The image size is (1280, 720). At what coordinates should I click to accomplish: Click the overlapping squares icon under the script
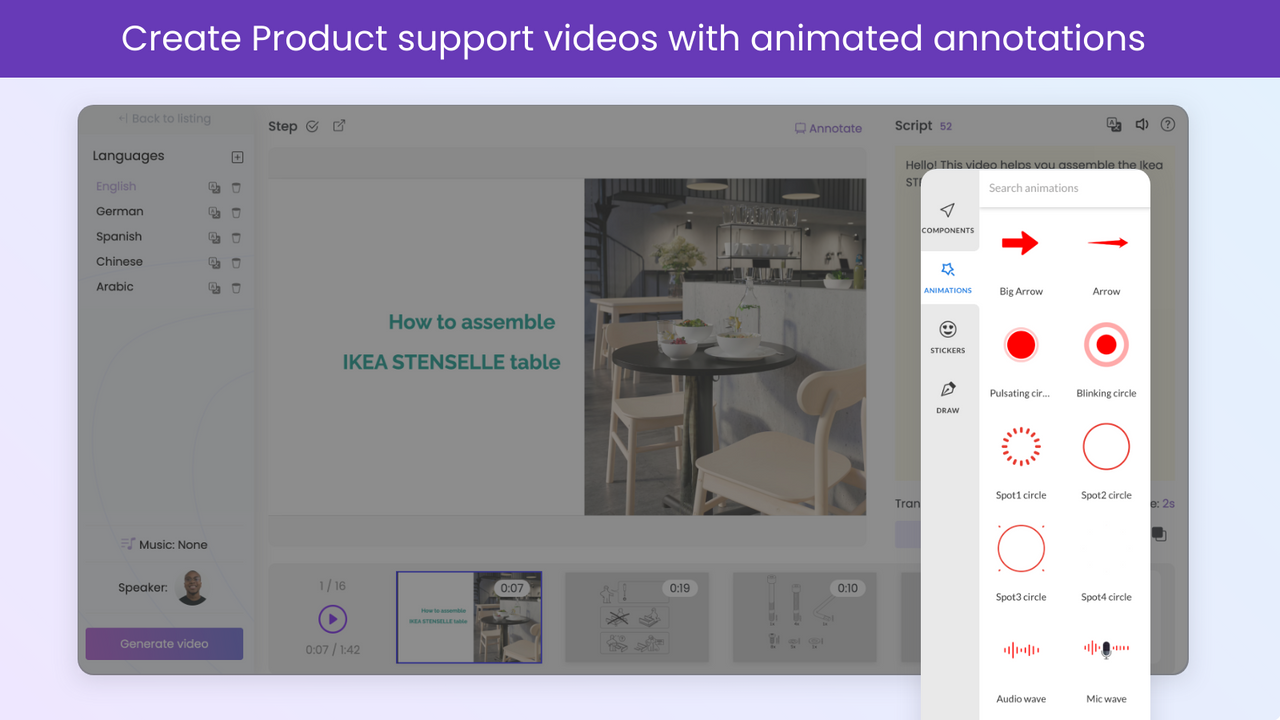1158,534
